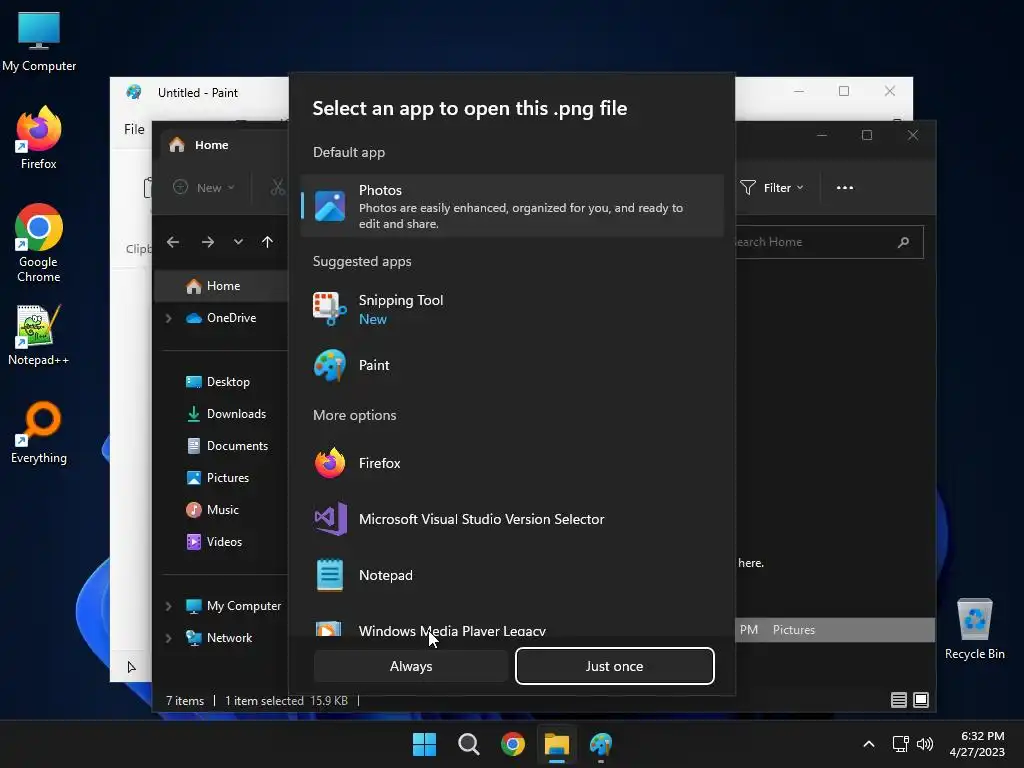Go back in File Explorer
1024x768 pixels.
pos(173,242)
